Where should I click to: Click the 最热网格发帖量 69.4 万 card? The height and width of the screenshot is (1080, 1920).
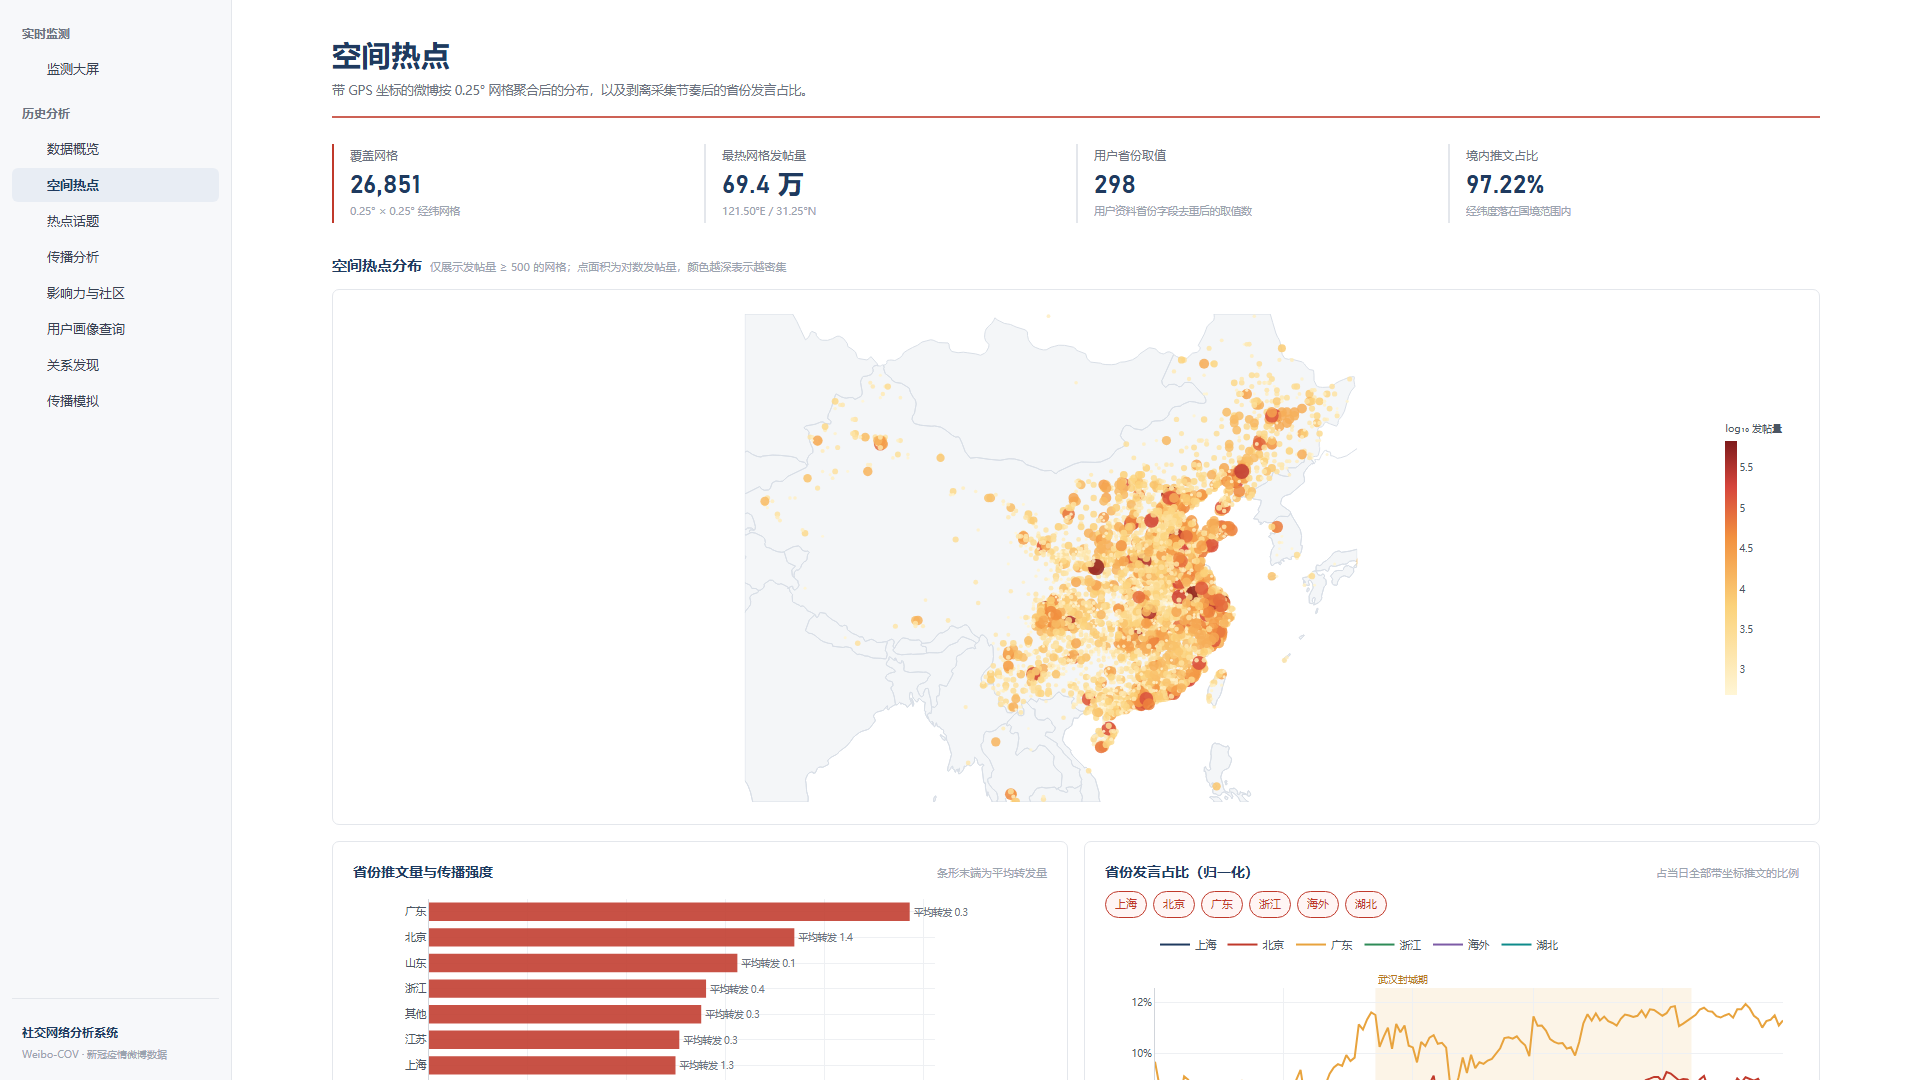890,183
